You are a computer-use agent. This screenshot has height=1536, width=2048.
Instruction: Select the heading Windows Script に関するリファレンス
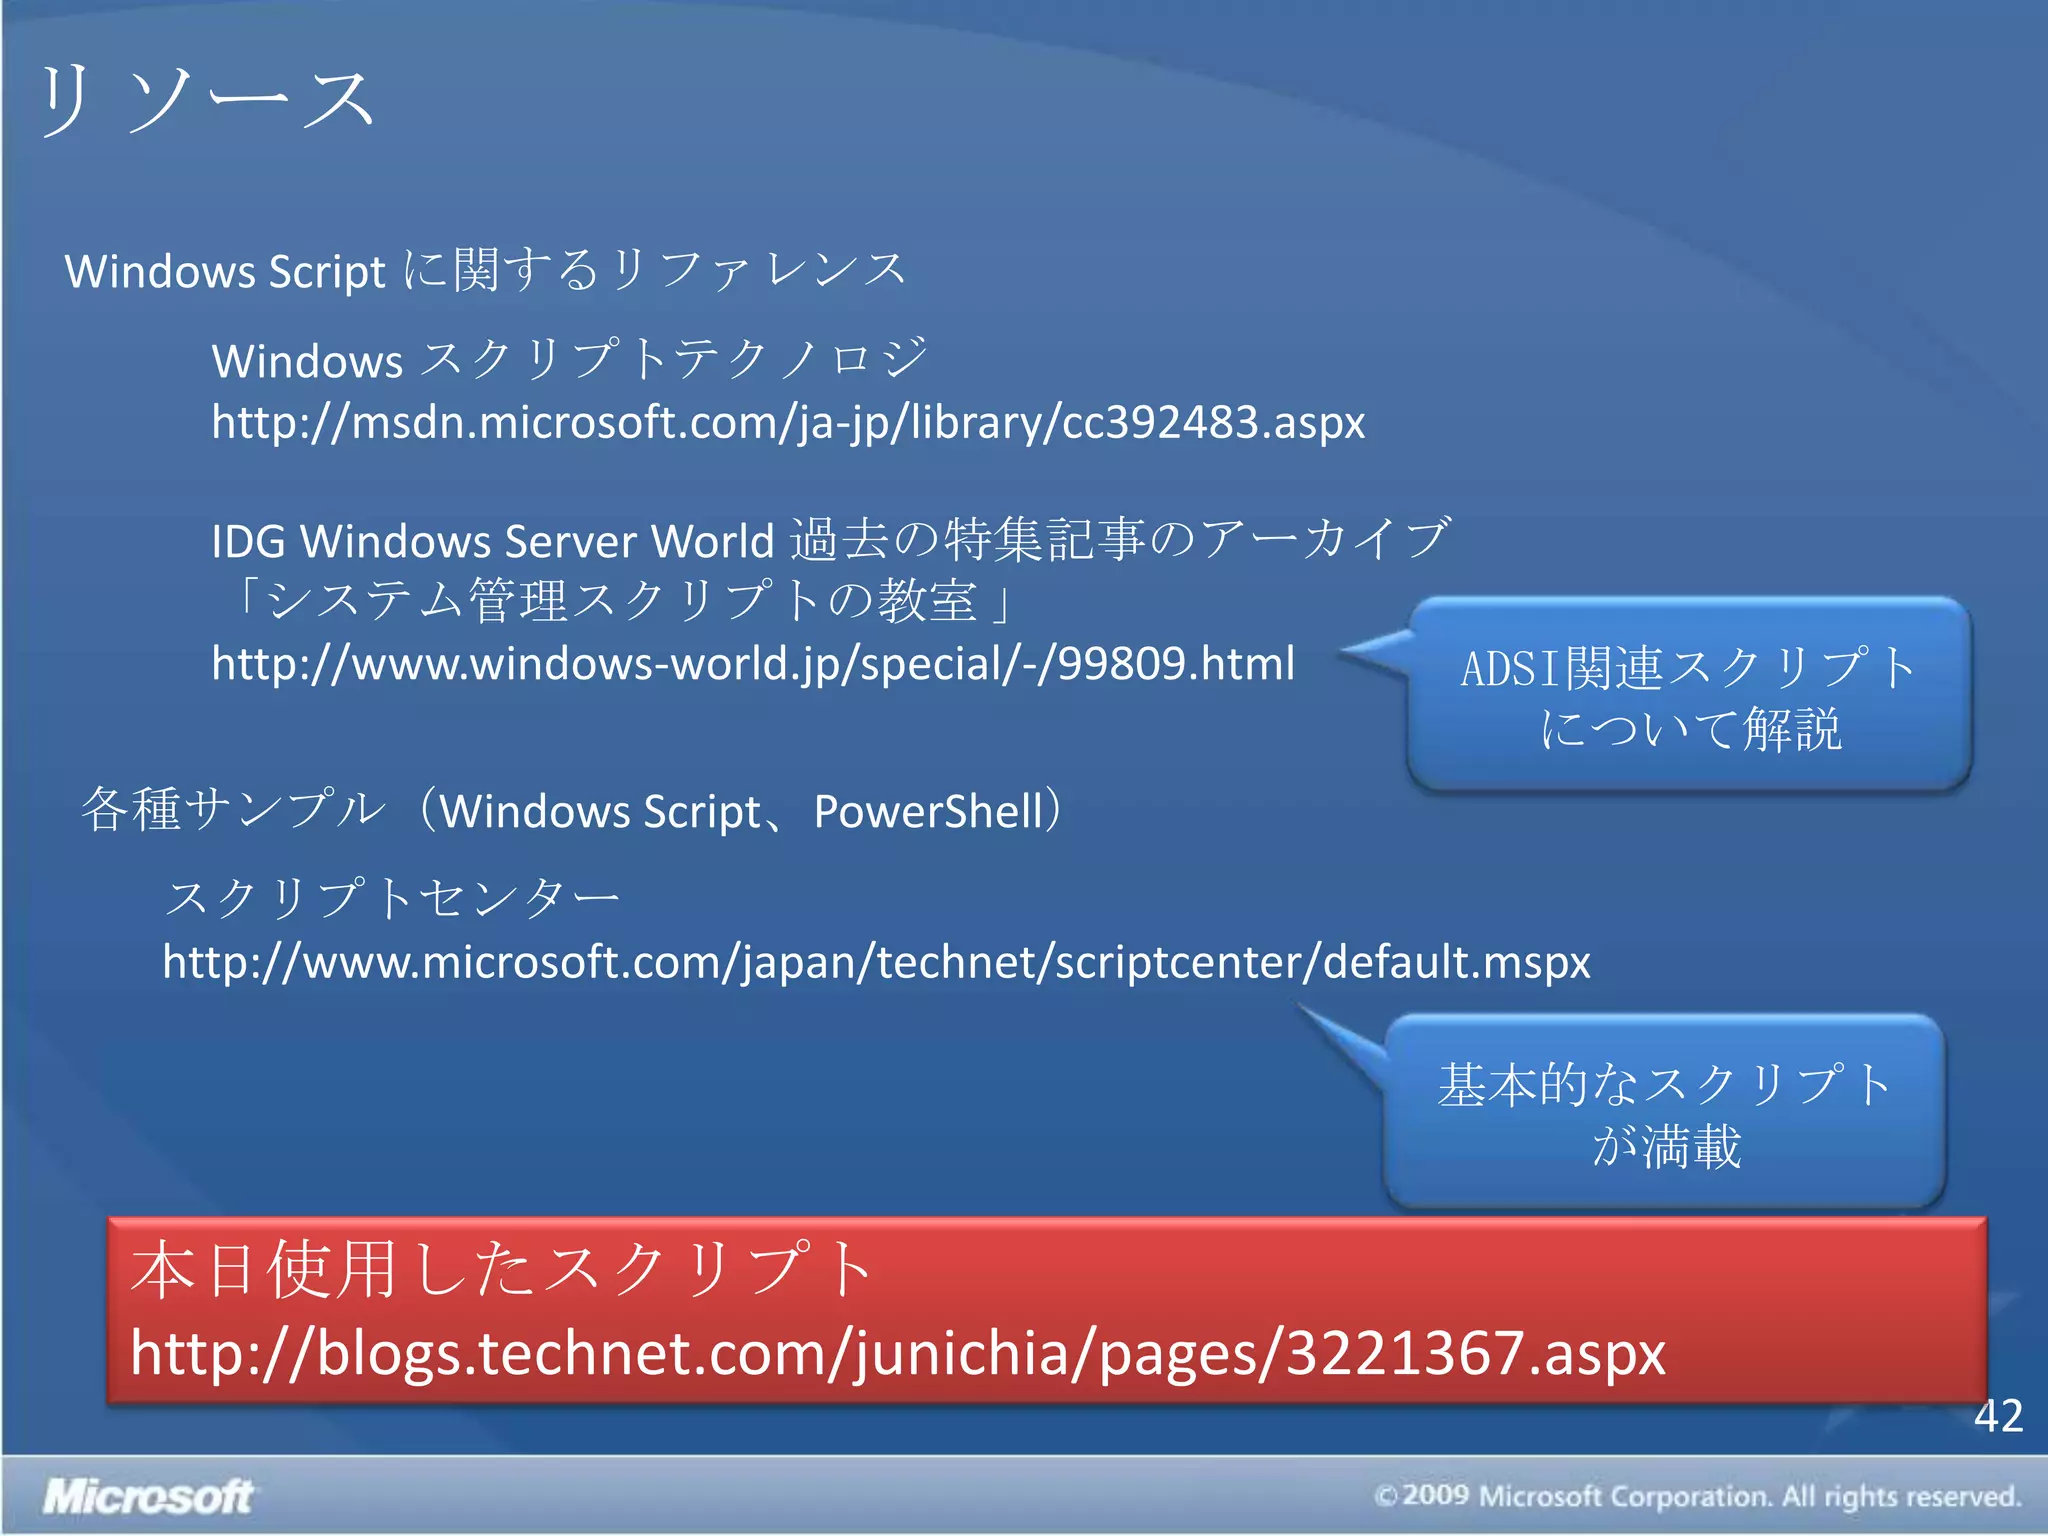point(486,271)
